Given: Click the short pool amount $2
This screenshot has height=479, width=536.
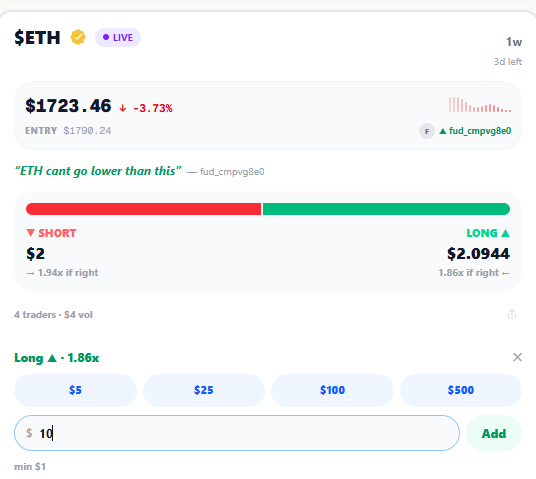Looking at the screenshot, I should click(36, 254).
